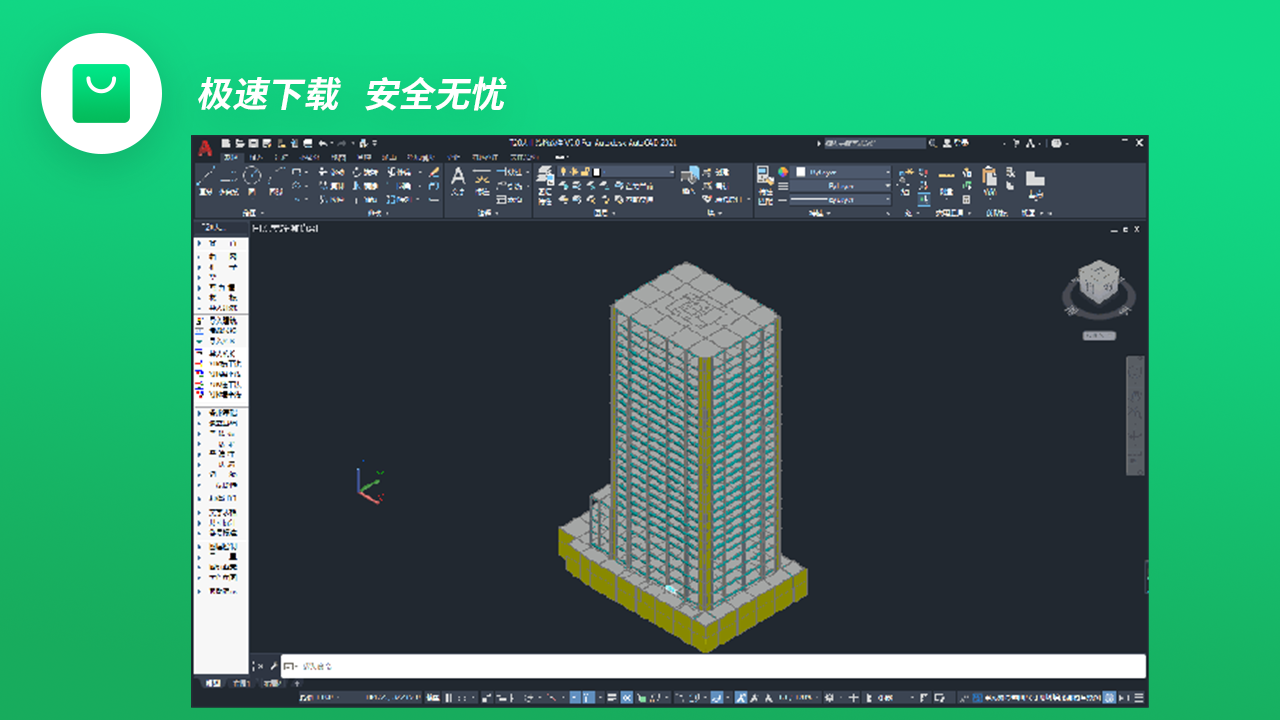Screen dimensions: 1280x720
Task: Click the AutoCAD application logo button
Action: tap(203, 143)
